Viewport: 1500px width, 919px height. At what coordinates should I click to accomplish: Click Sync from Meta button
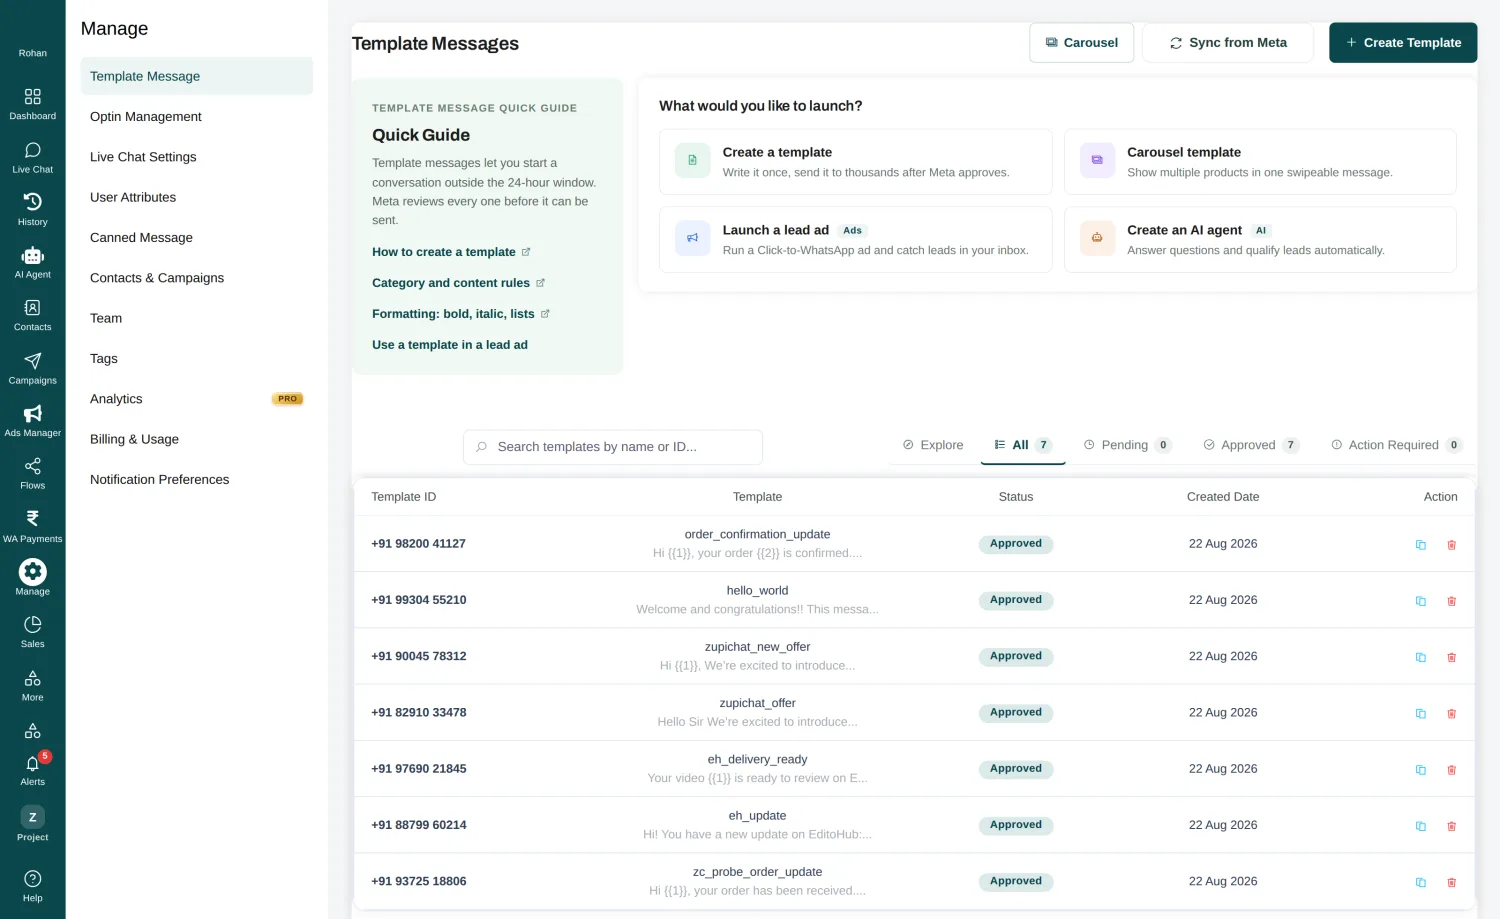click(x=1227, y=43)
